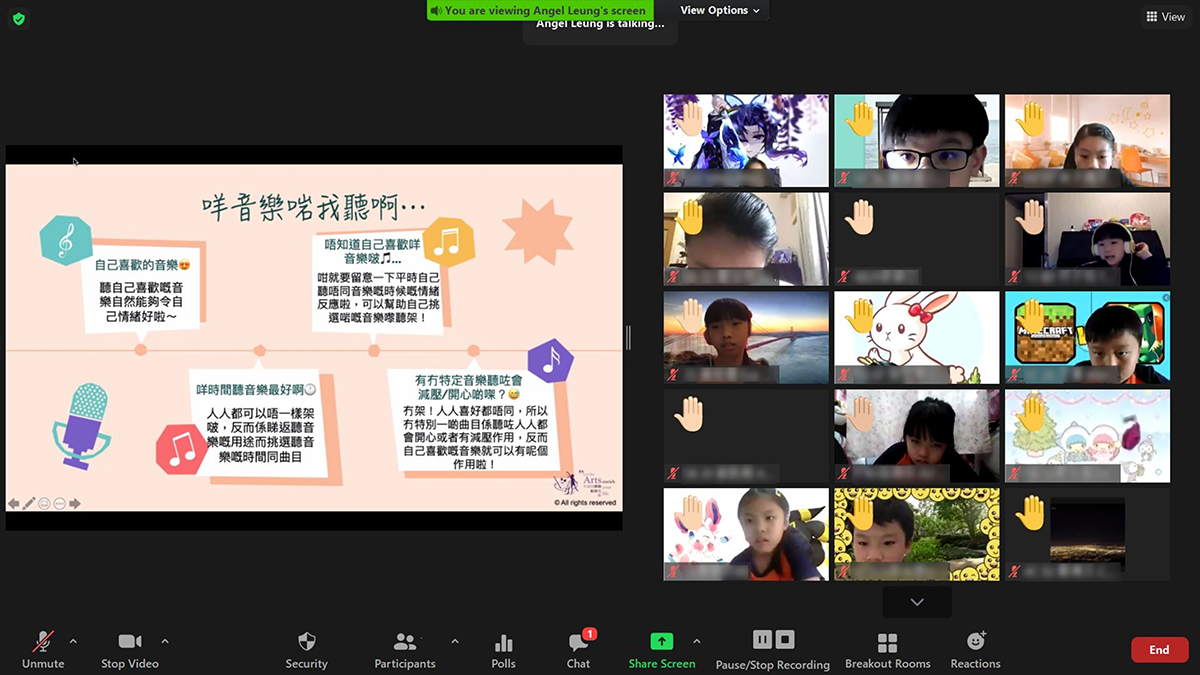1200x675 pixels.
Task: Open the Security shield options
Action: coord(306,650)
